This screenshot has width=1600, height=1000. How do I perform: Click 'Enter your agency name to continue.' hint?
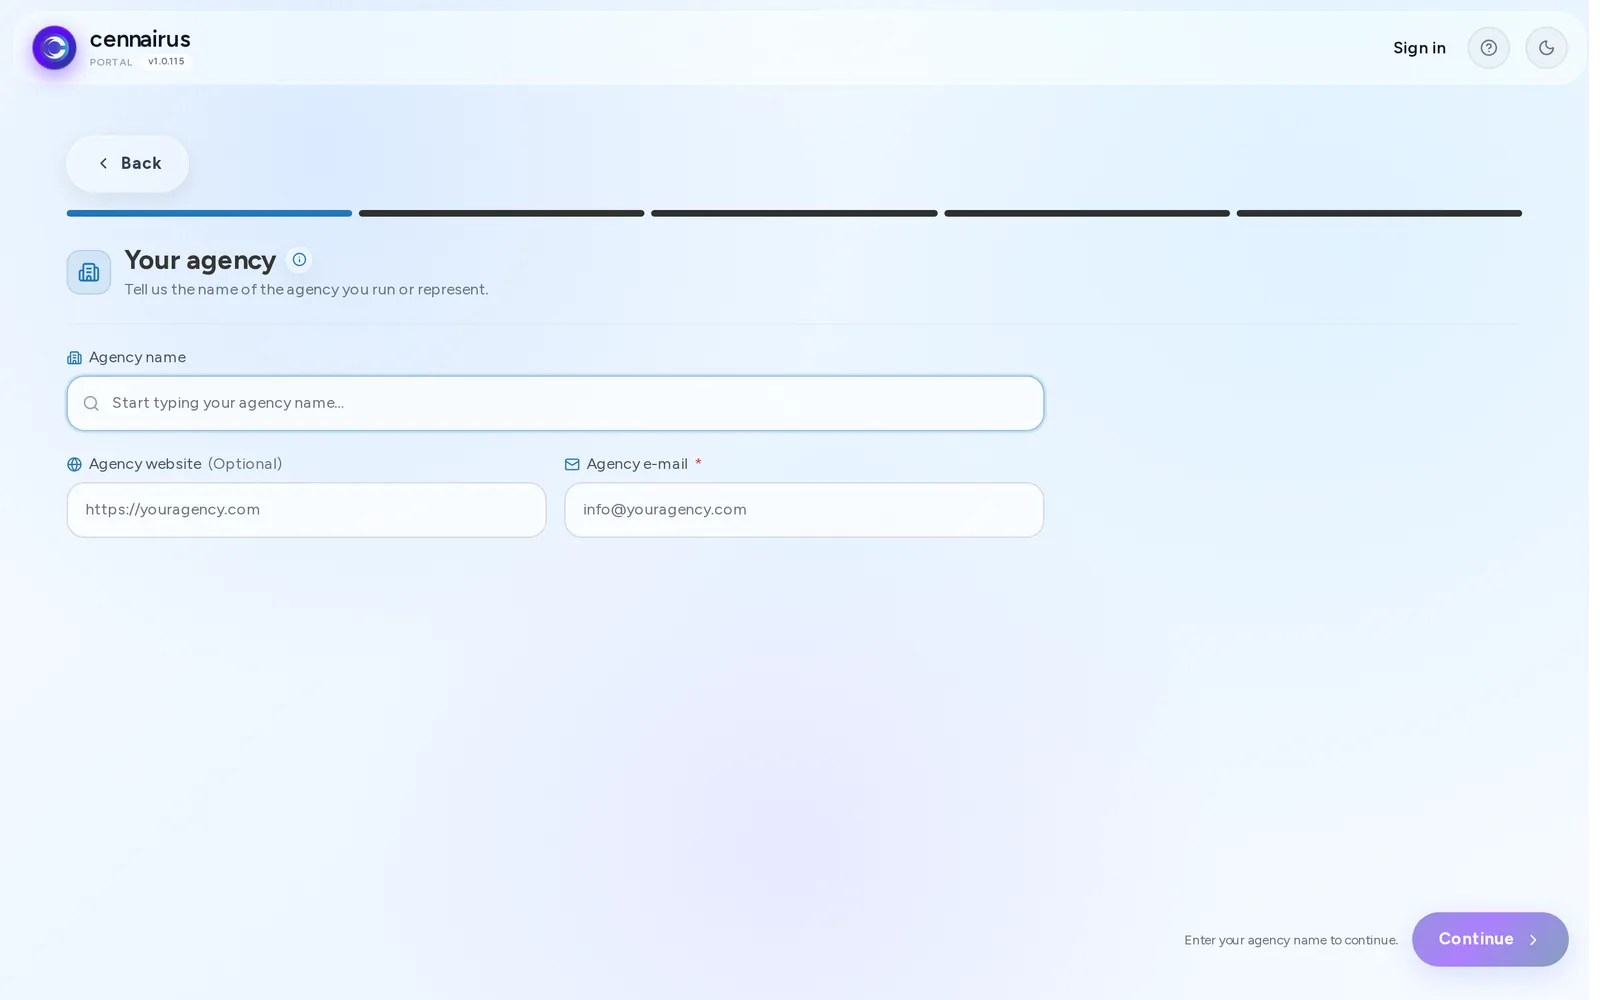[x=1291, y=940]
